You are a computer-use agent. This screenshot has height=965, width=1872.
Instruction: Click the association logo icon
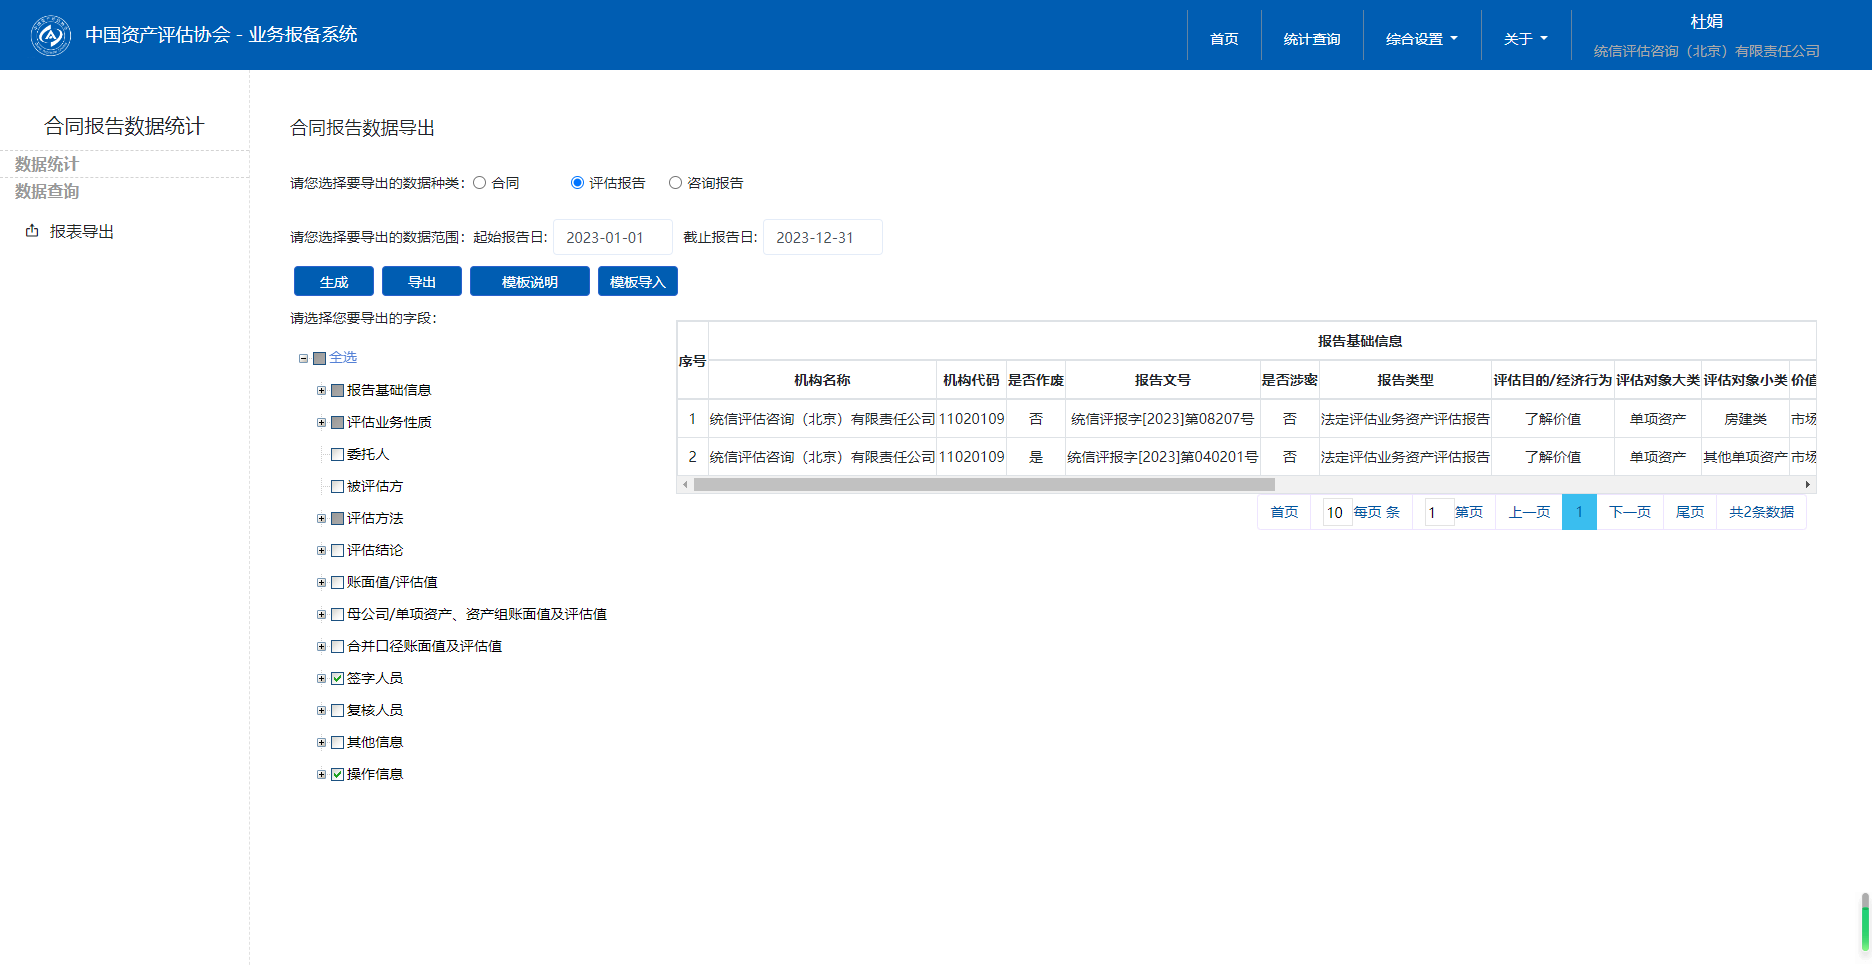pyautogui.click(x=51, y=36)
